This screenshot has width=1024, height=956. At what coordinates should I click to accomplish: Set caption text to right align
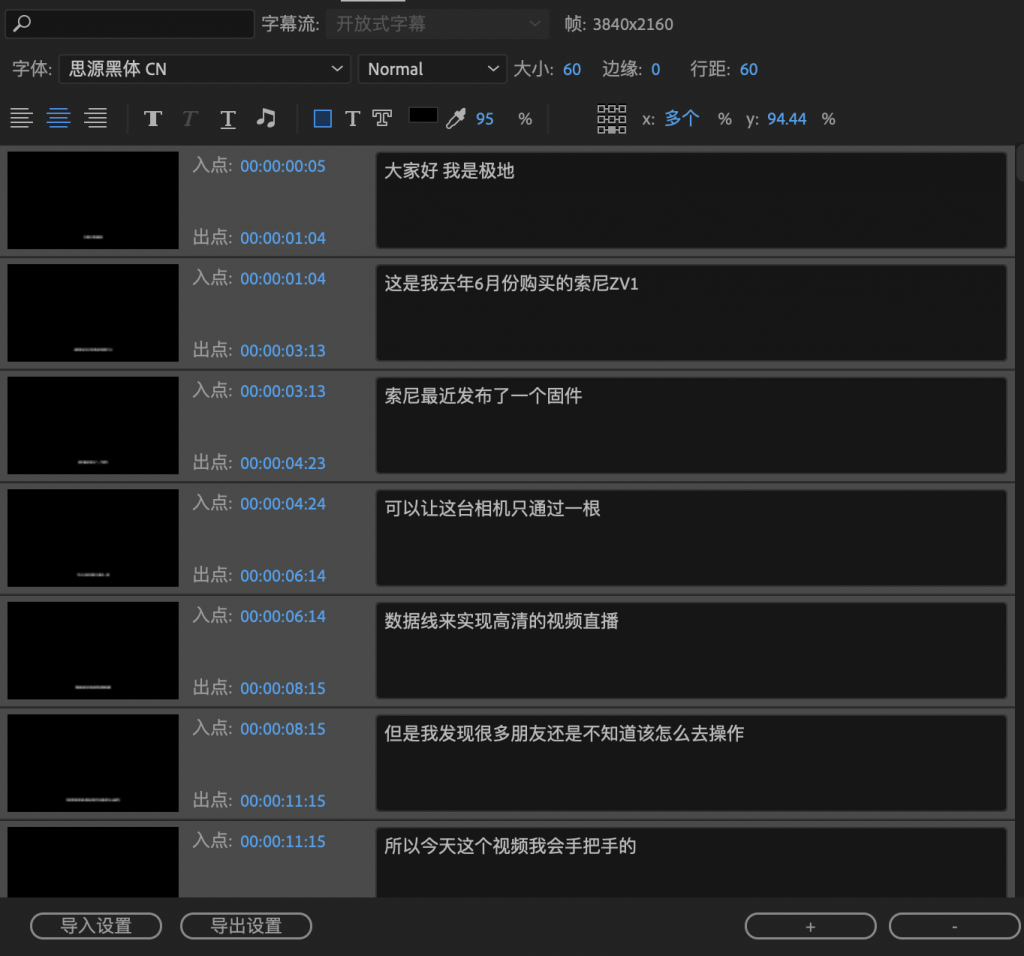tap(96, 119)
